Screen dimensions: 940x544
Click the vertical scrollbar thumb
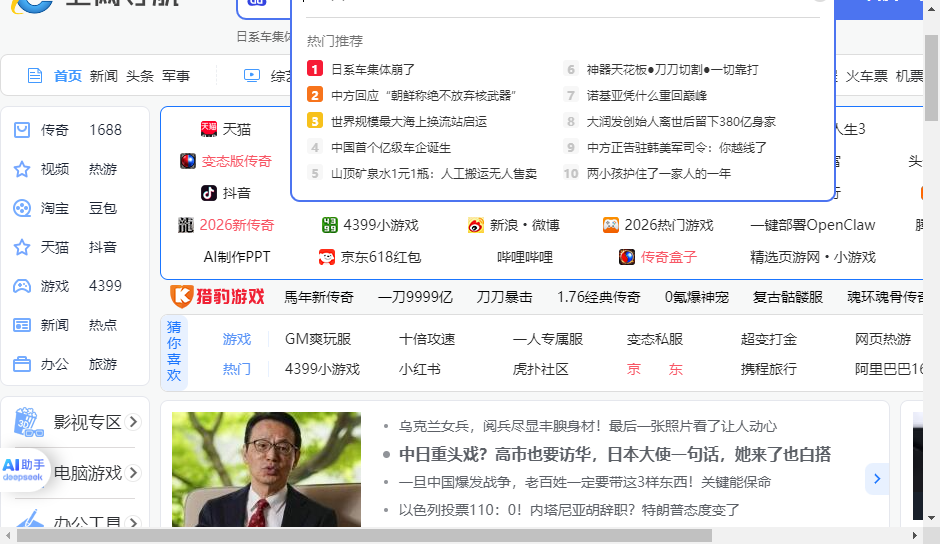pyautogui.click(x=932, y=78)
